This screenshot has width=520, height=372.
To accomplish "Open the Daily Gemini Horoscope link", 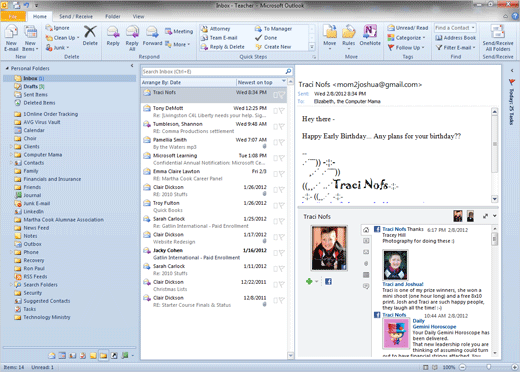I will pyautogui.click(x=434, y=324).
